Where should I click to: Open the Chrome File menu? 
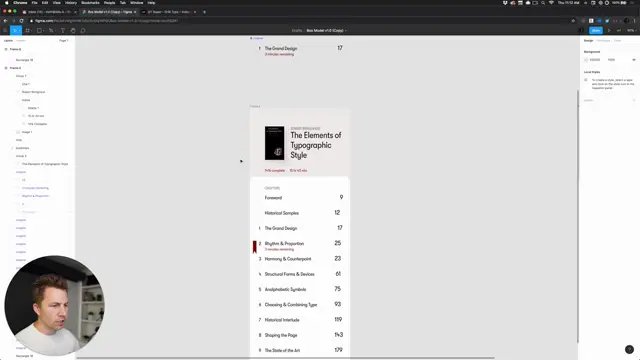coord(35,3)
